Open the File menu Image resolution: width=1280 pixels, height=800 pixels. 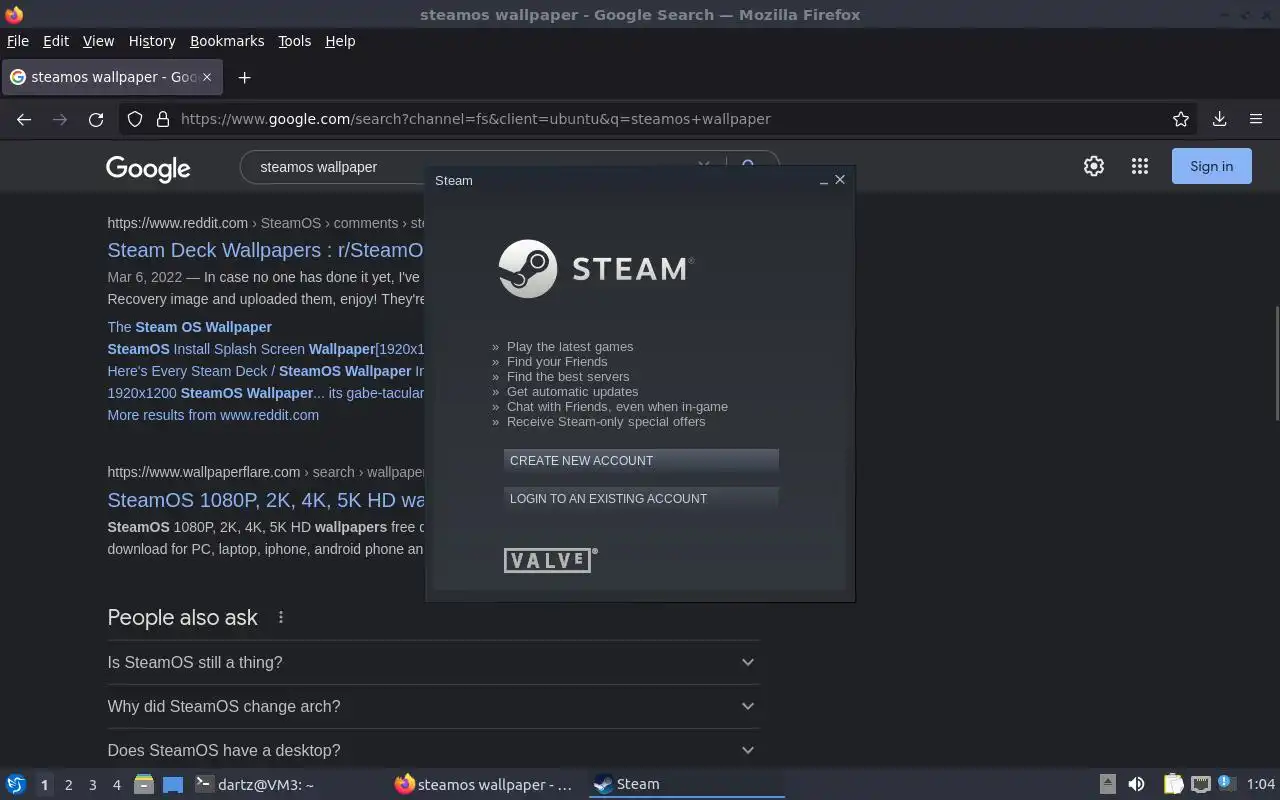18,41
